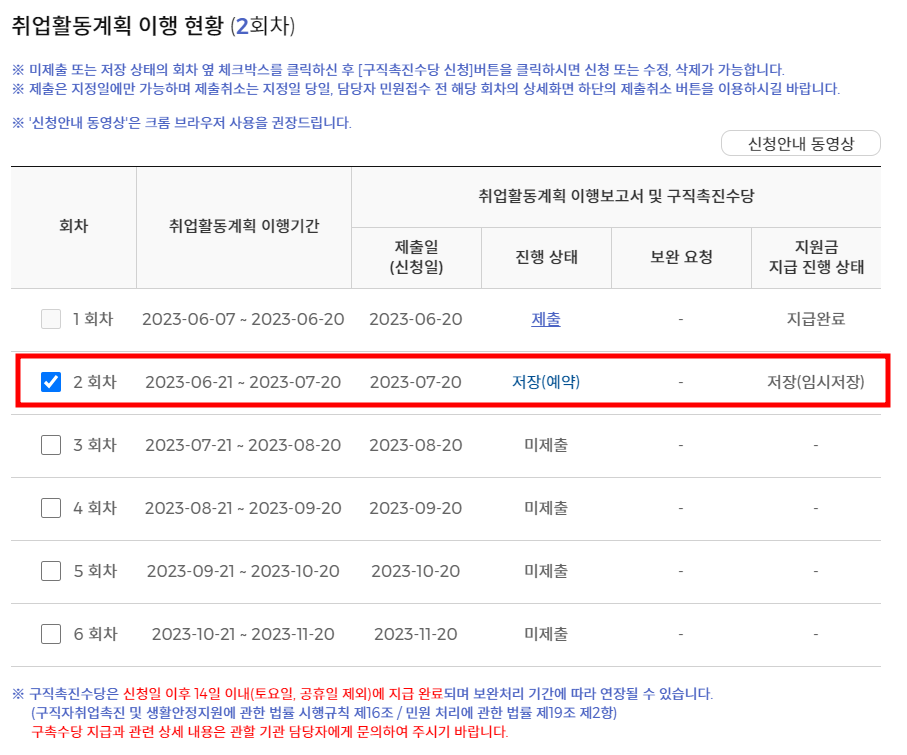
Task: Click the 보완 요청 column header
Action: click(x=681, y=257)
